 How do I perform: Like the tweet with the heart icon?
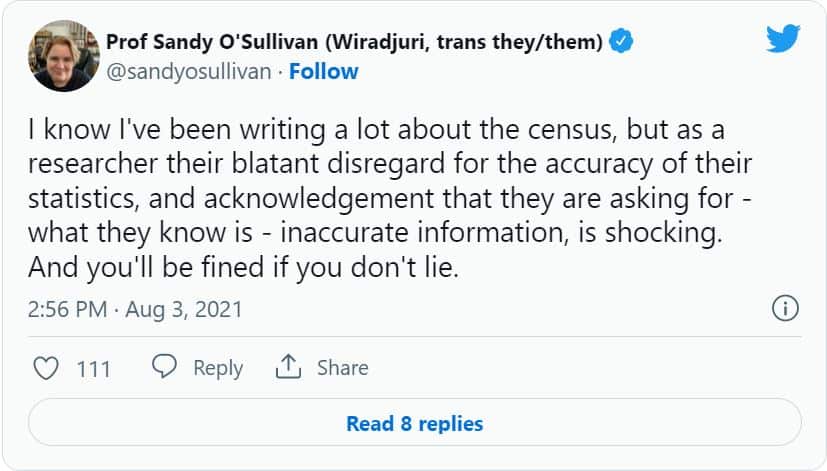point(46,368)
